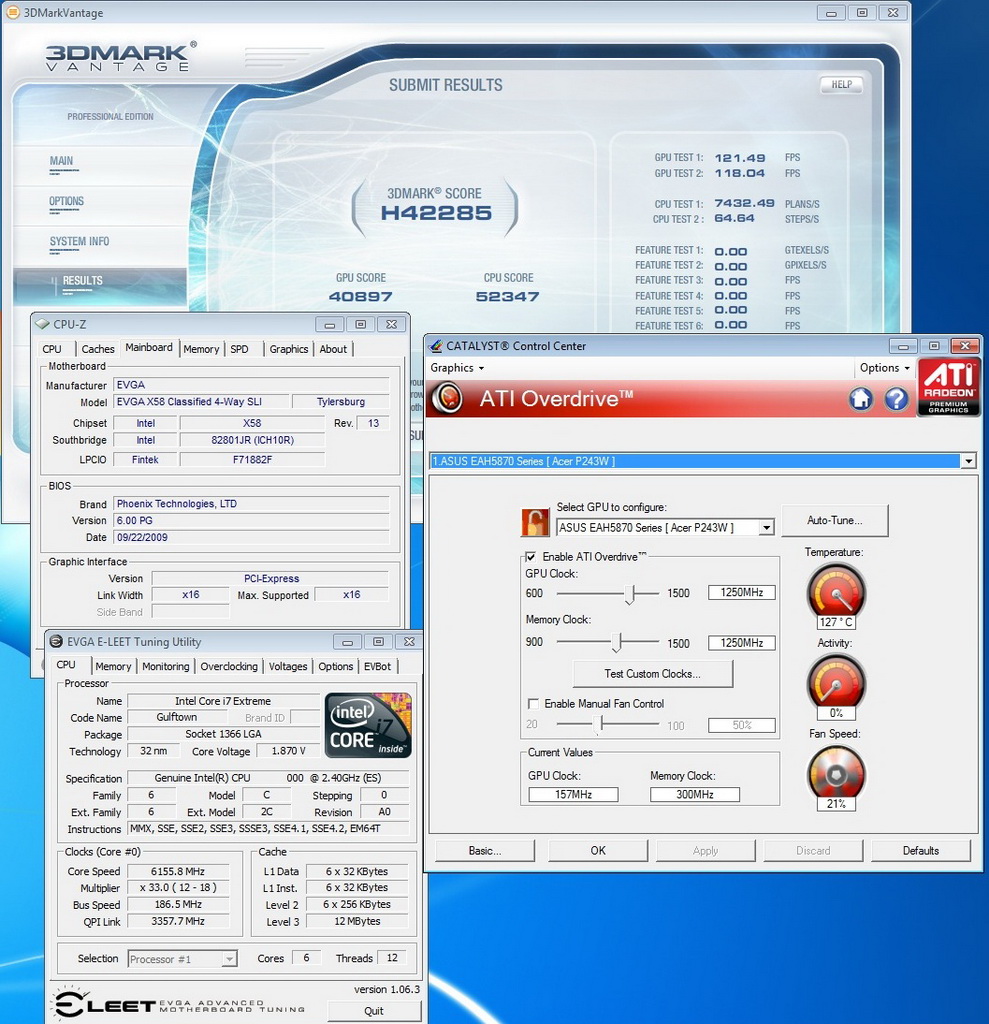Enable Manual Fan Control checkbox
Viewport: 989px width, 1024px height.
click(533, 703)
